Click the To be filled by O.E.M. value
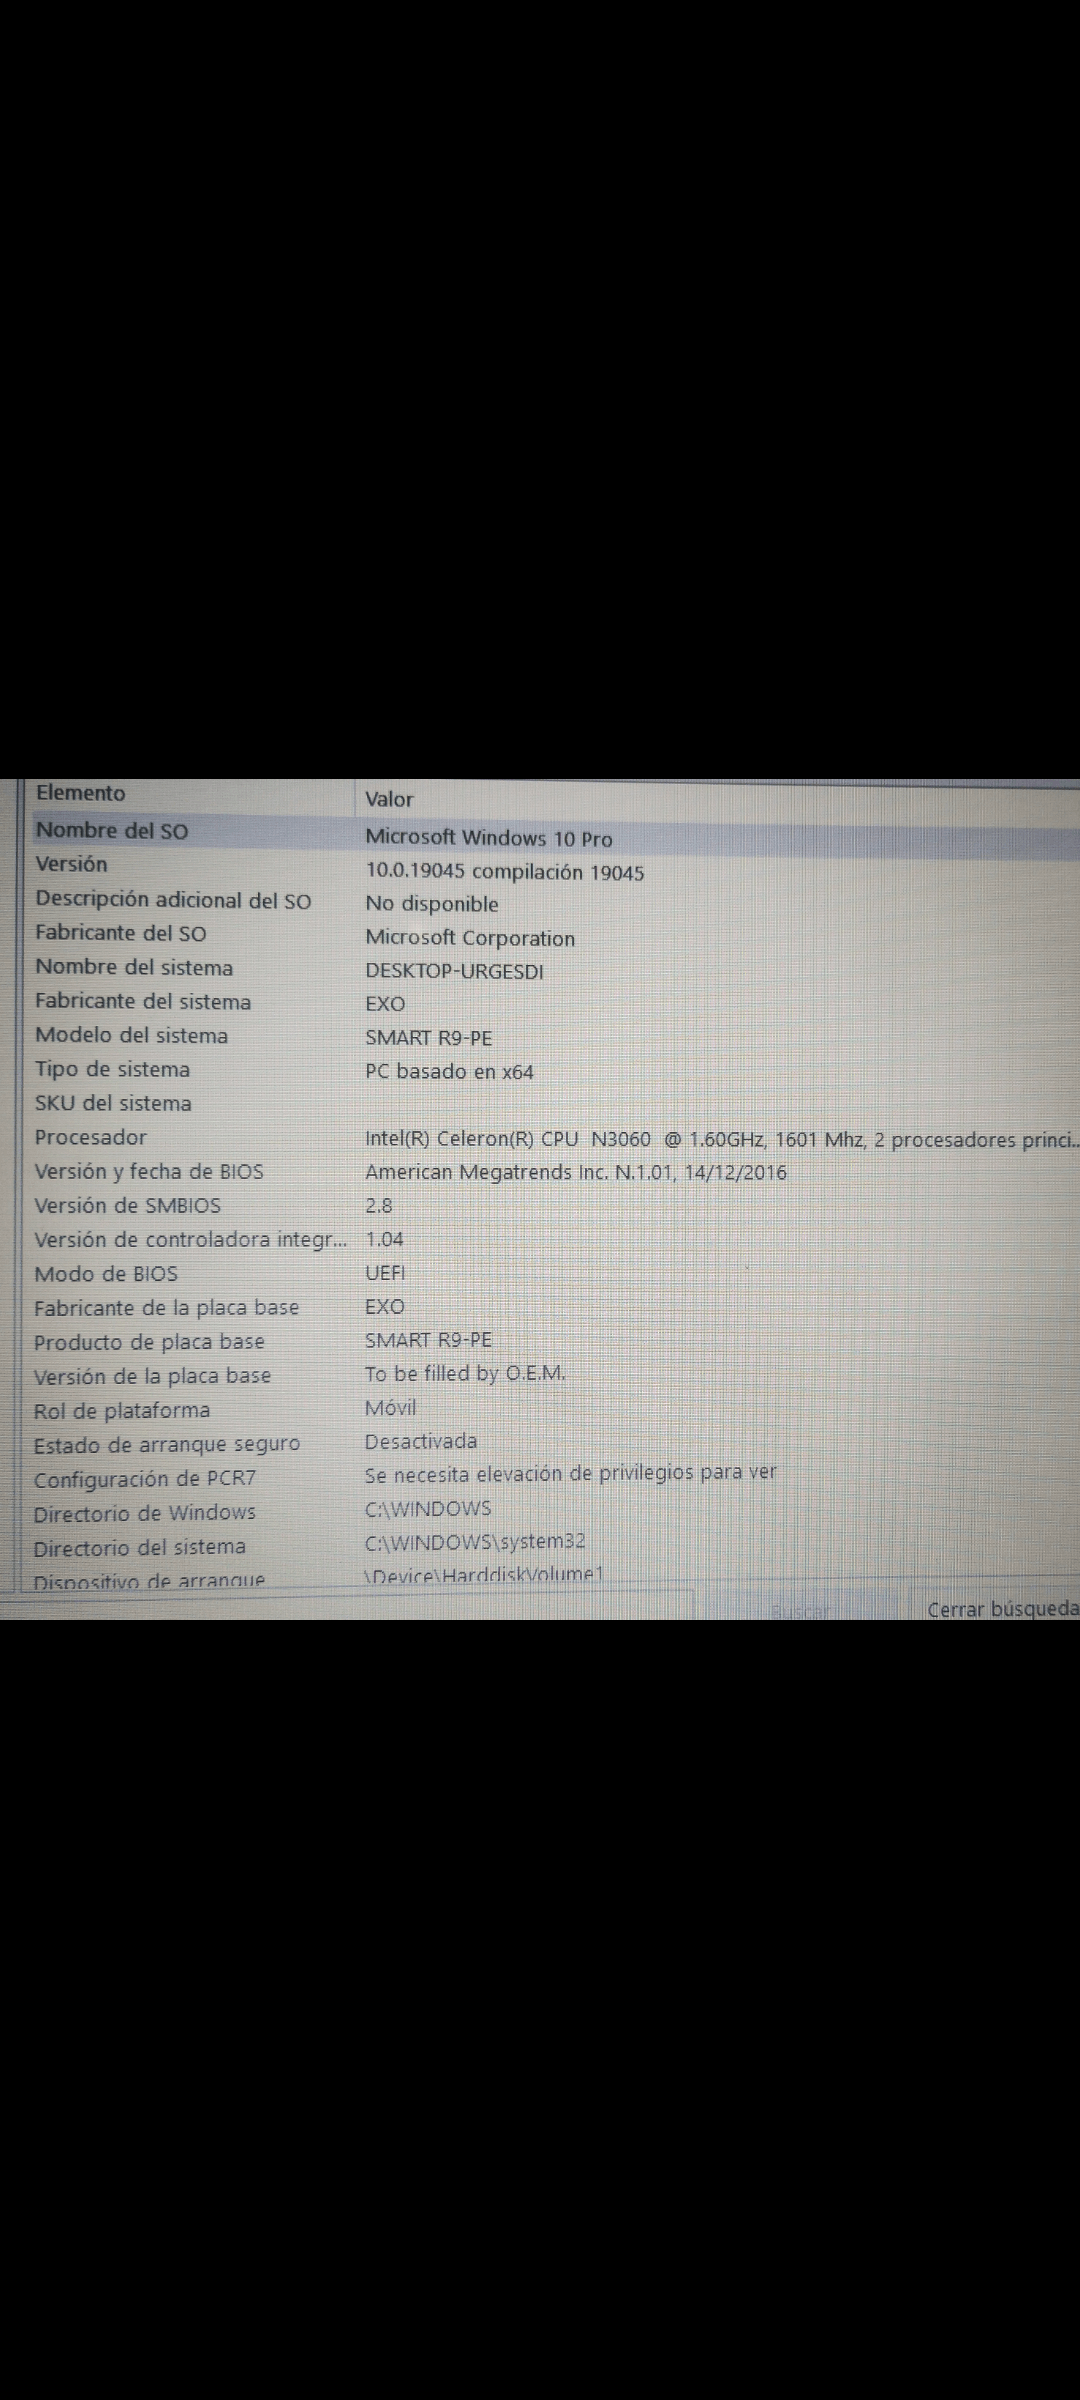This screenshot has height=2400, width=1080. point(465,1373)
